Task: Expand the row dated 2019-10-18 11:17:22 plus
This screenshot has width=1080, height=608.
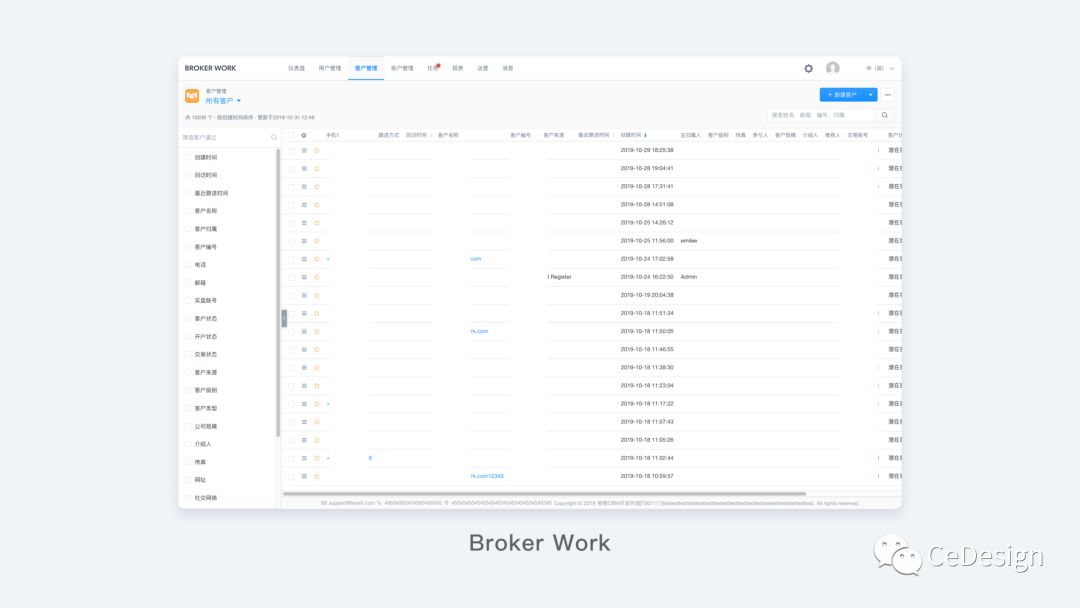Action: coord(328,403)
